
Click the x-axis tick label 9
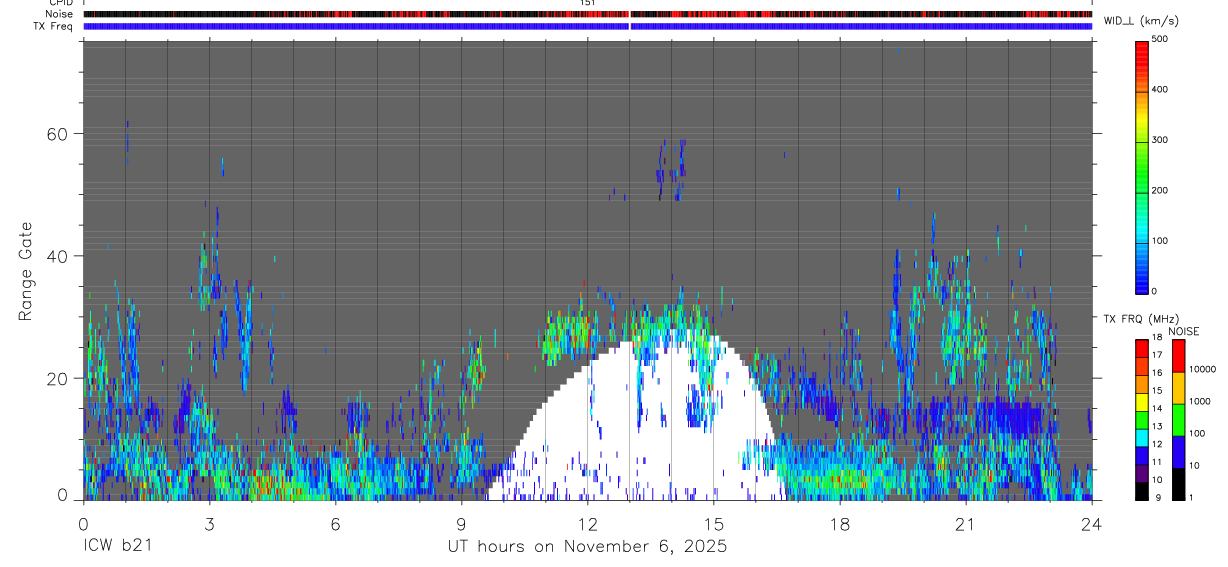point(461,524)
